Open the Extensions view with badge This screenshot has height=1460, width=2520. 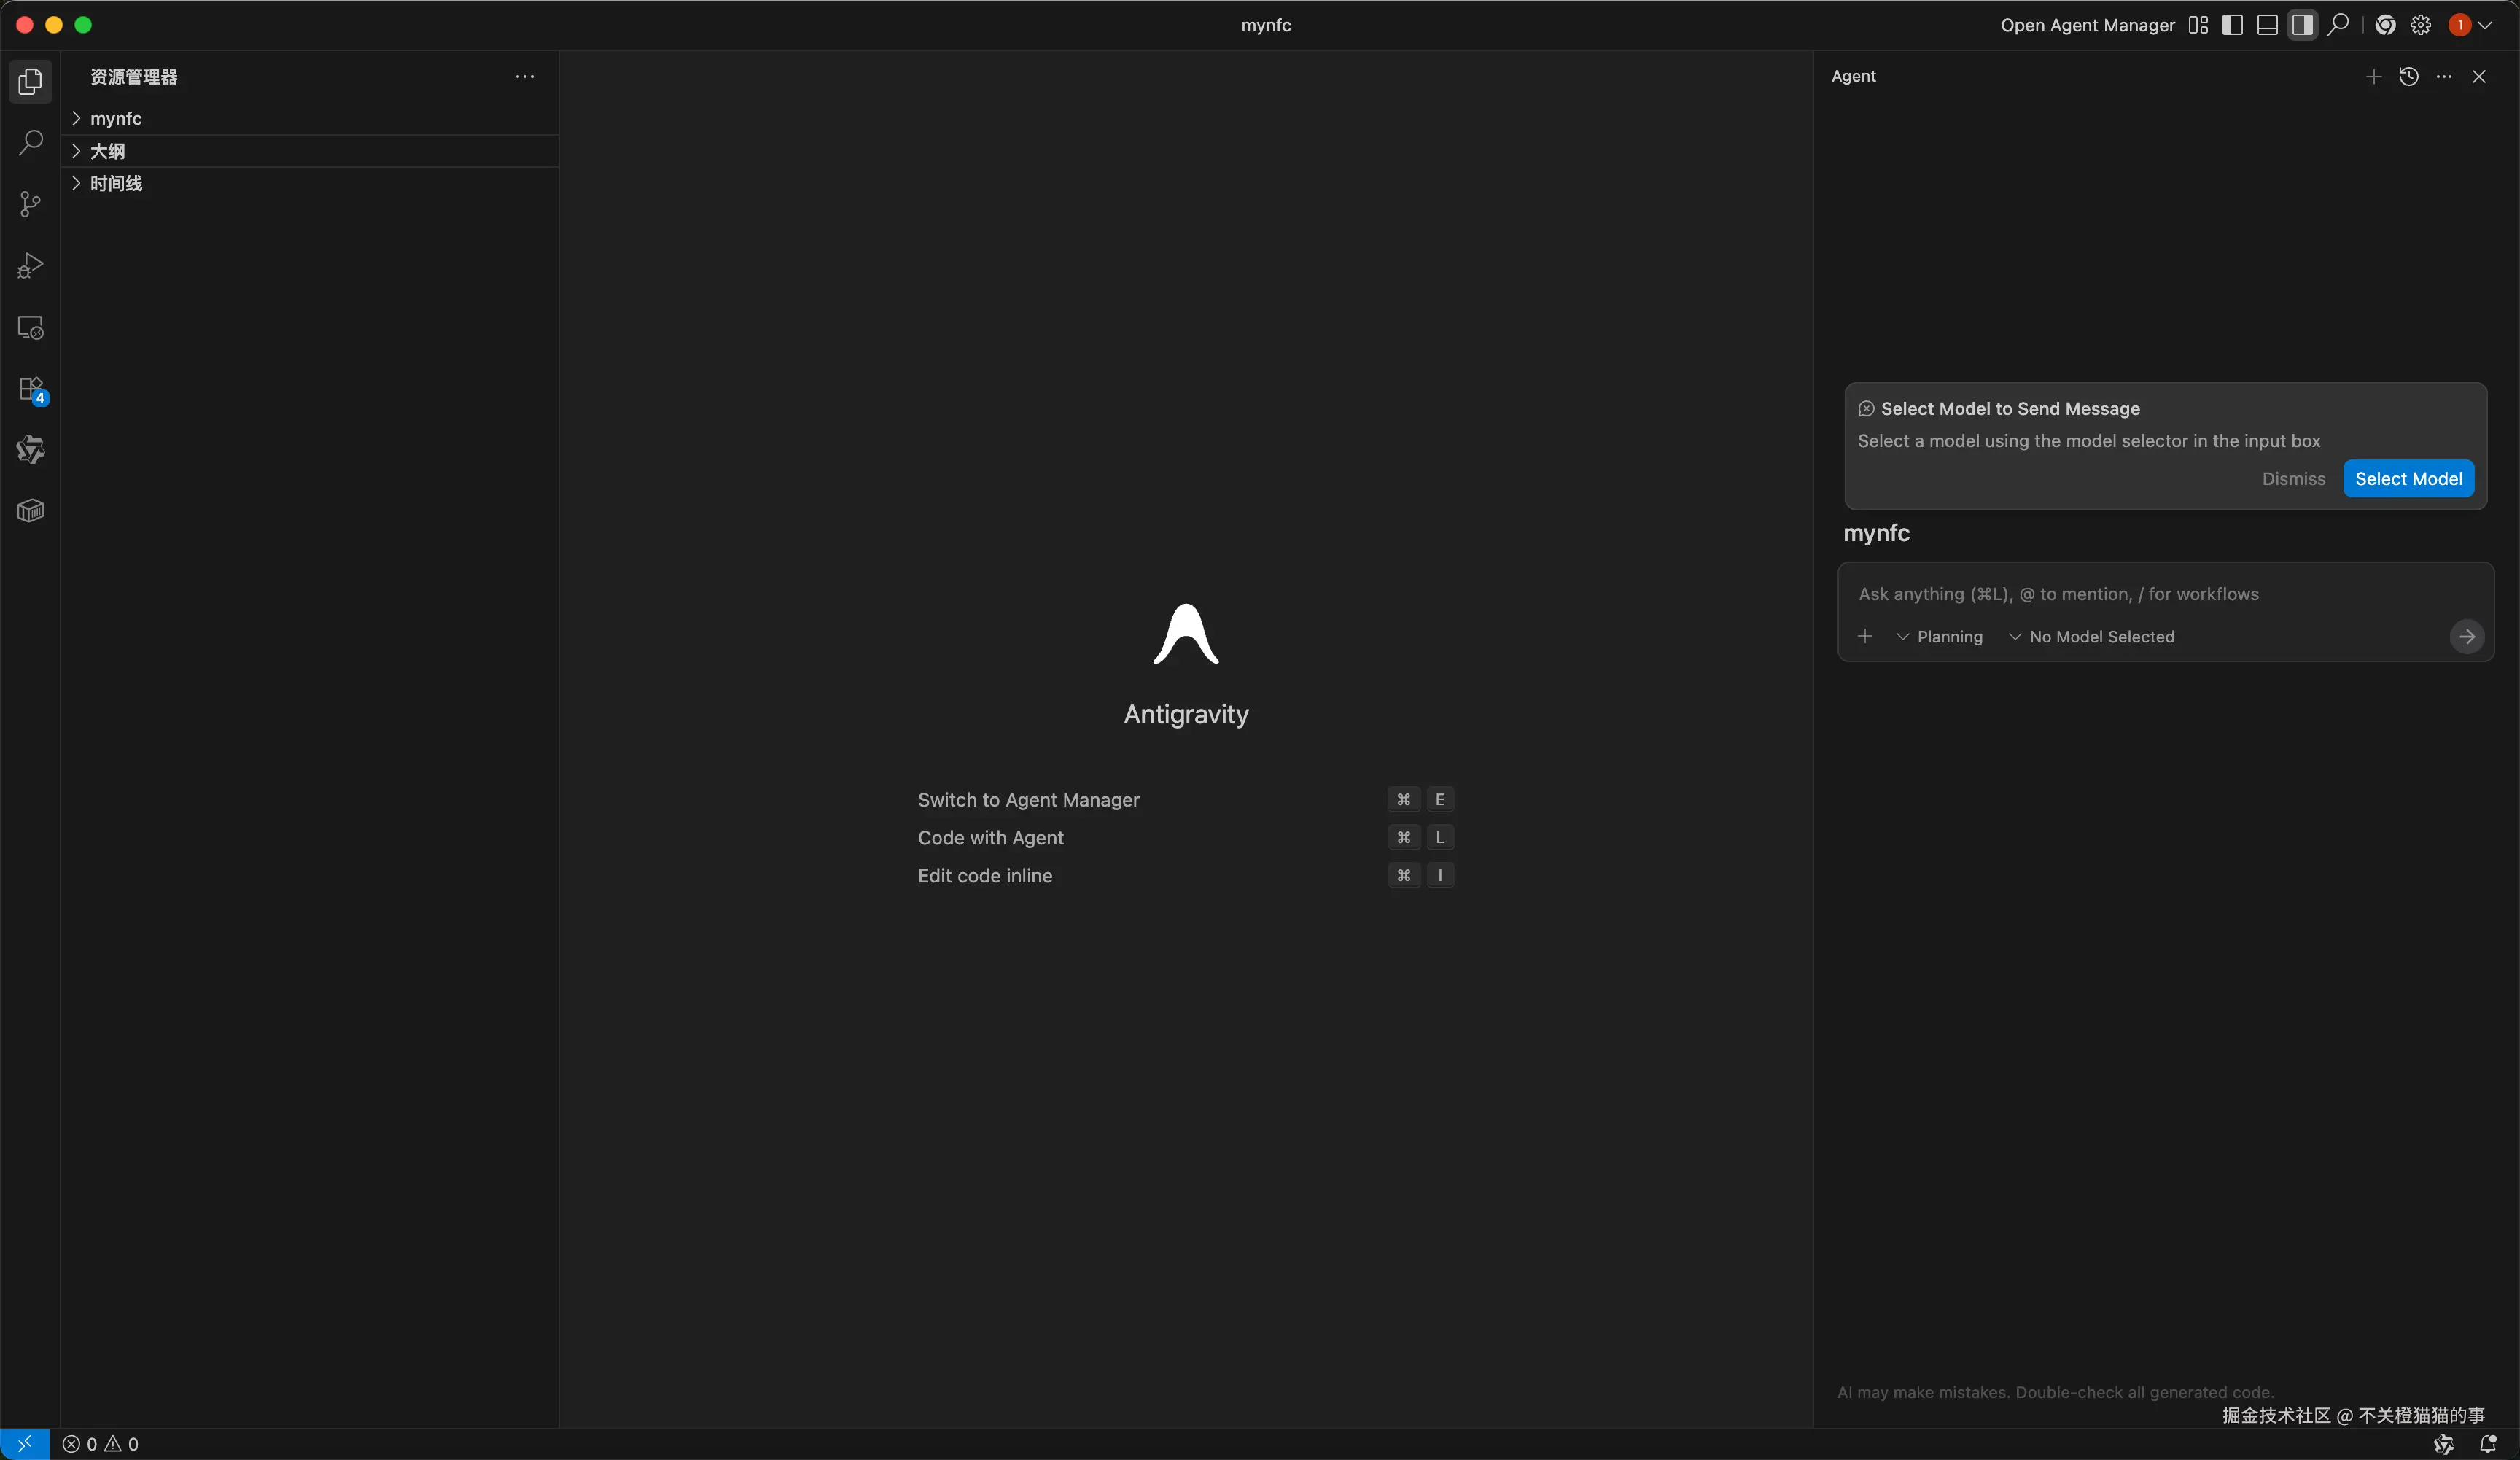(x=30, y=389)
